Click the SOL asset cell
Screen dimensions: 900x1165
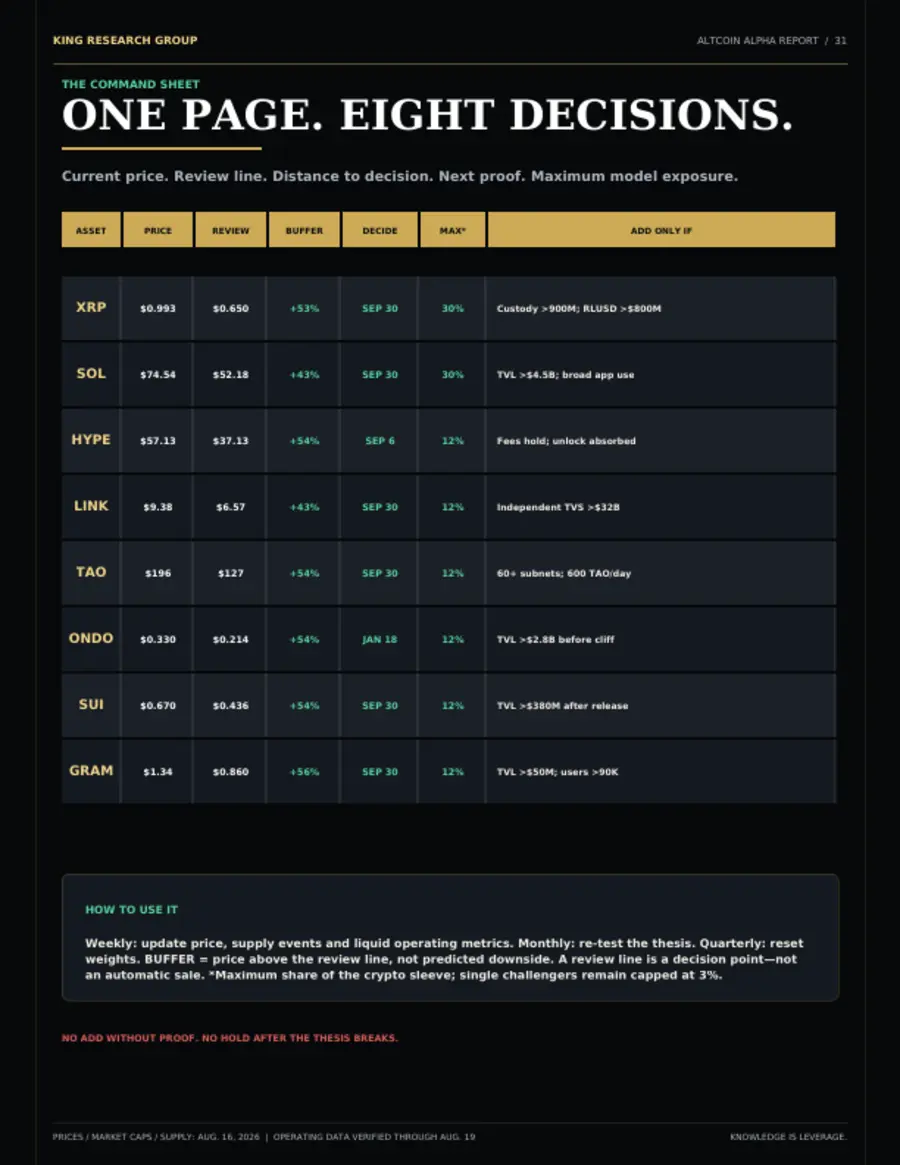click(x=91, y=373)
